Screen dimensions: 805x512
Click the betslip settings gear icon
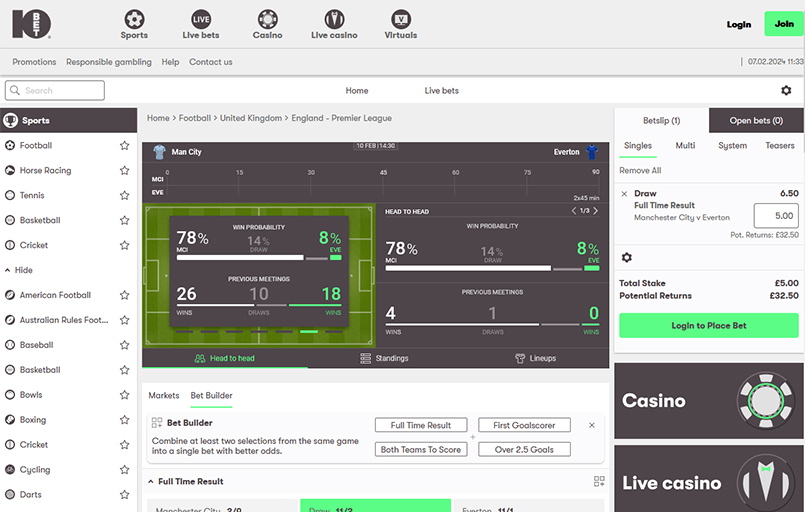click(x=627, y=257)
